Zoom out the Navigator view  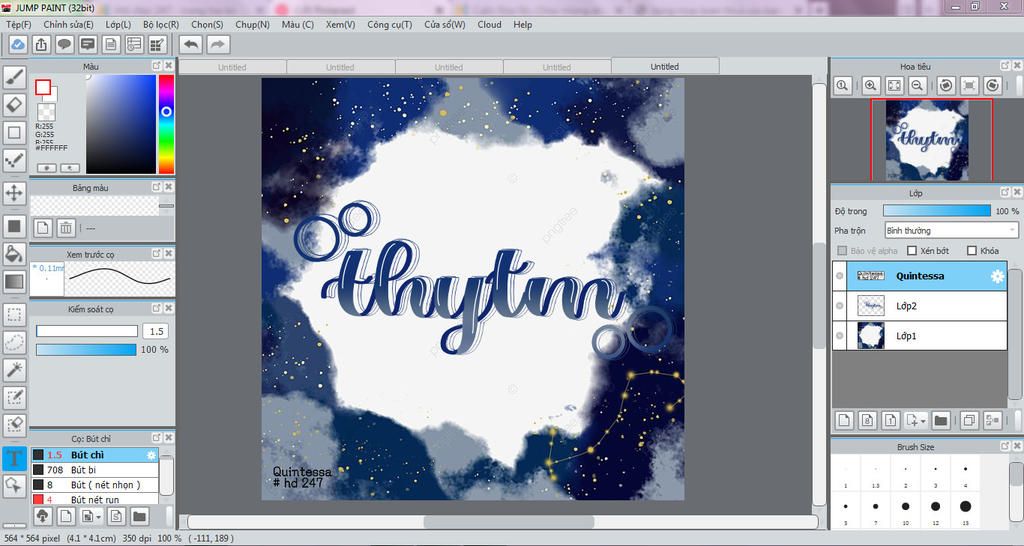[918, 86]
